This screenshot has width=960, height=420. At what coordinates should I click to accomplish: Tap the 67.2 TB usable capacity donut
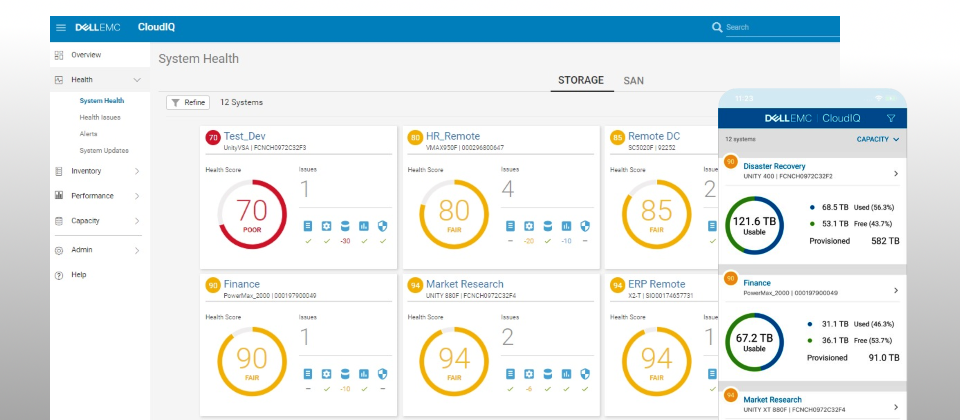(754, 342)
